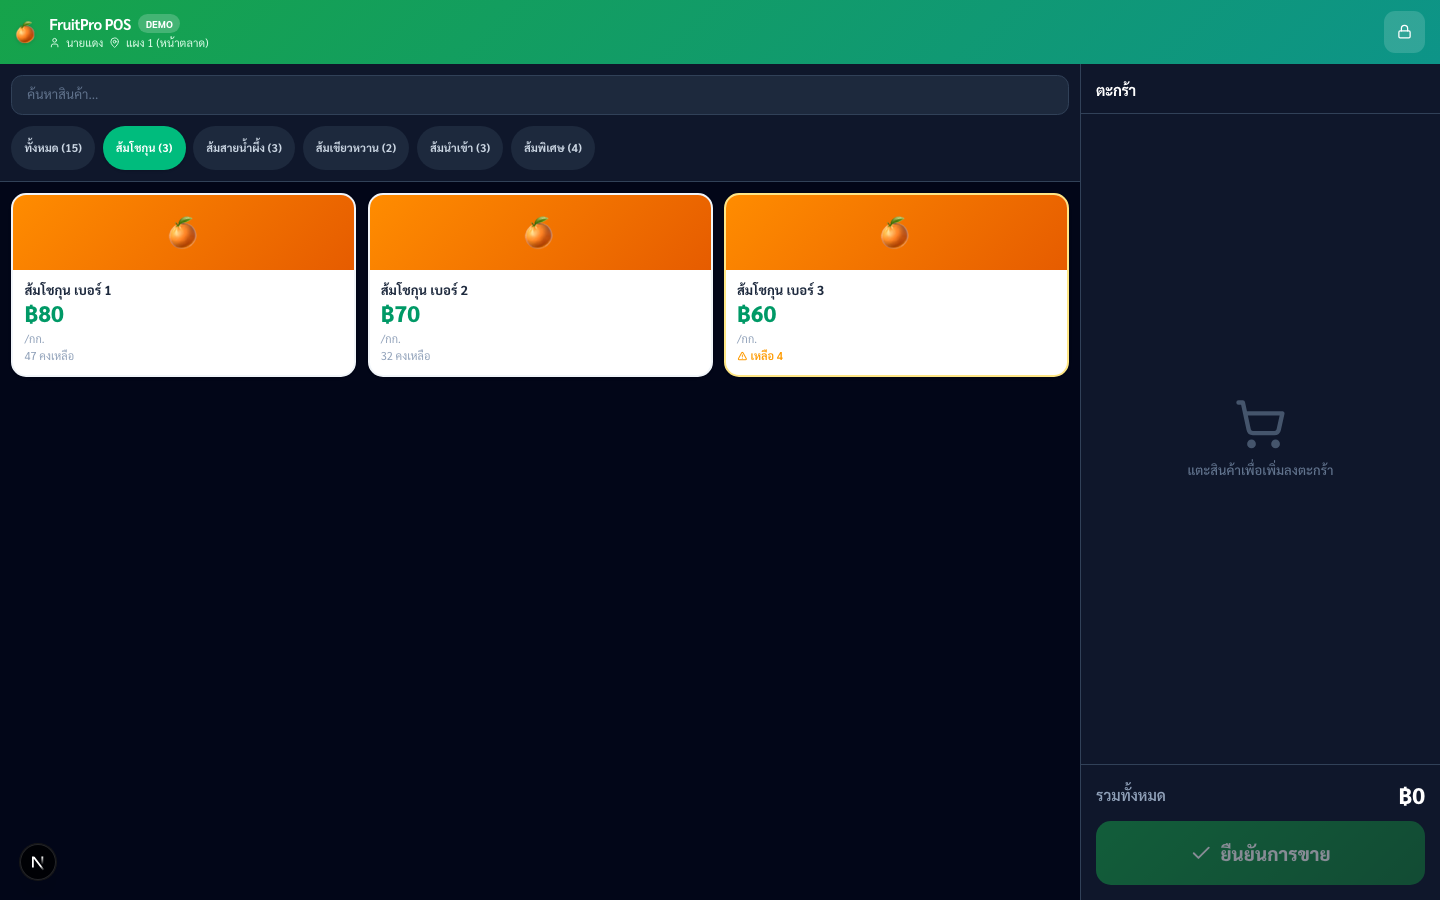The width and height of the screenshot is (1440, 900).
Task: Click the empty cart icon
Action: click(x=1260, y=425)
